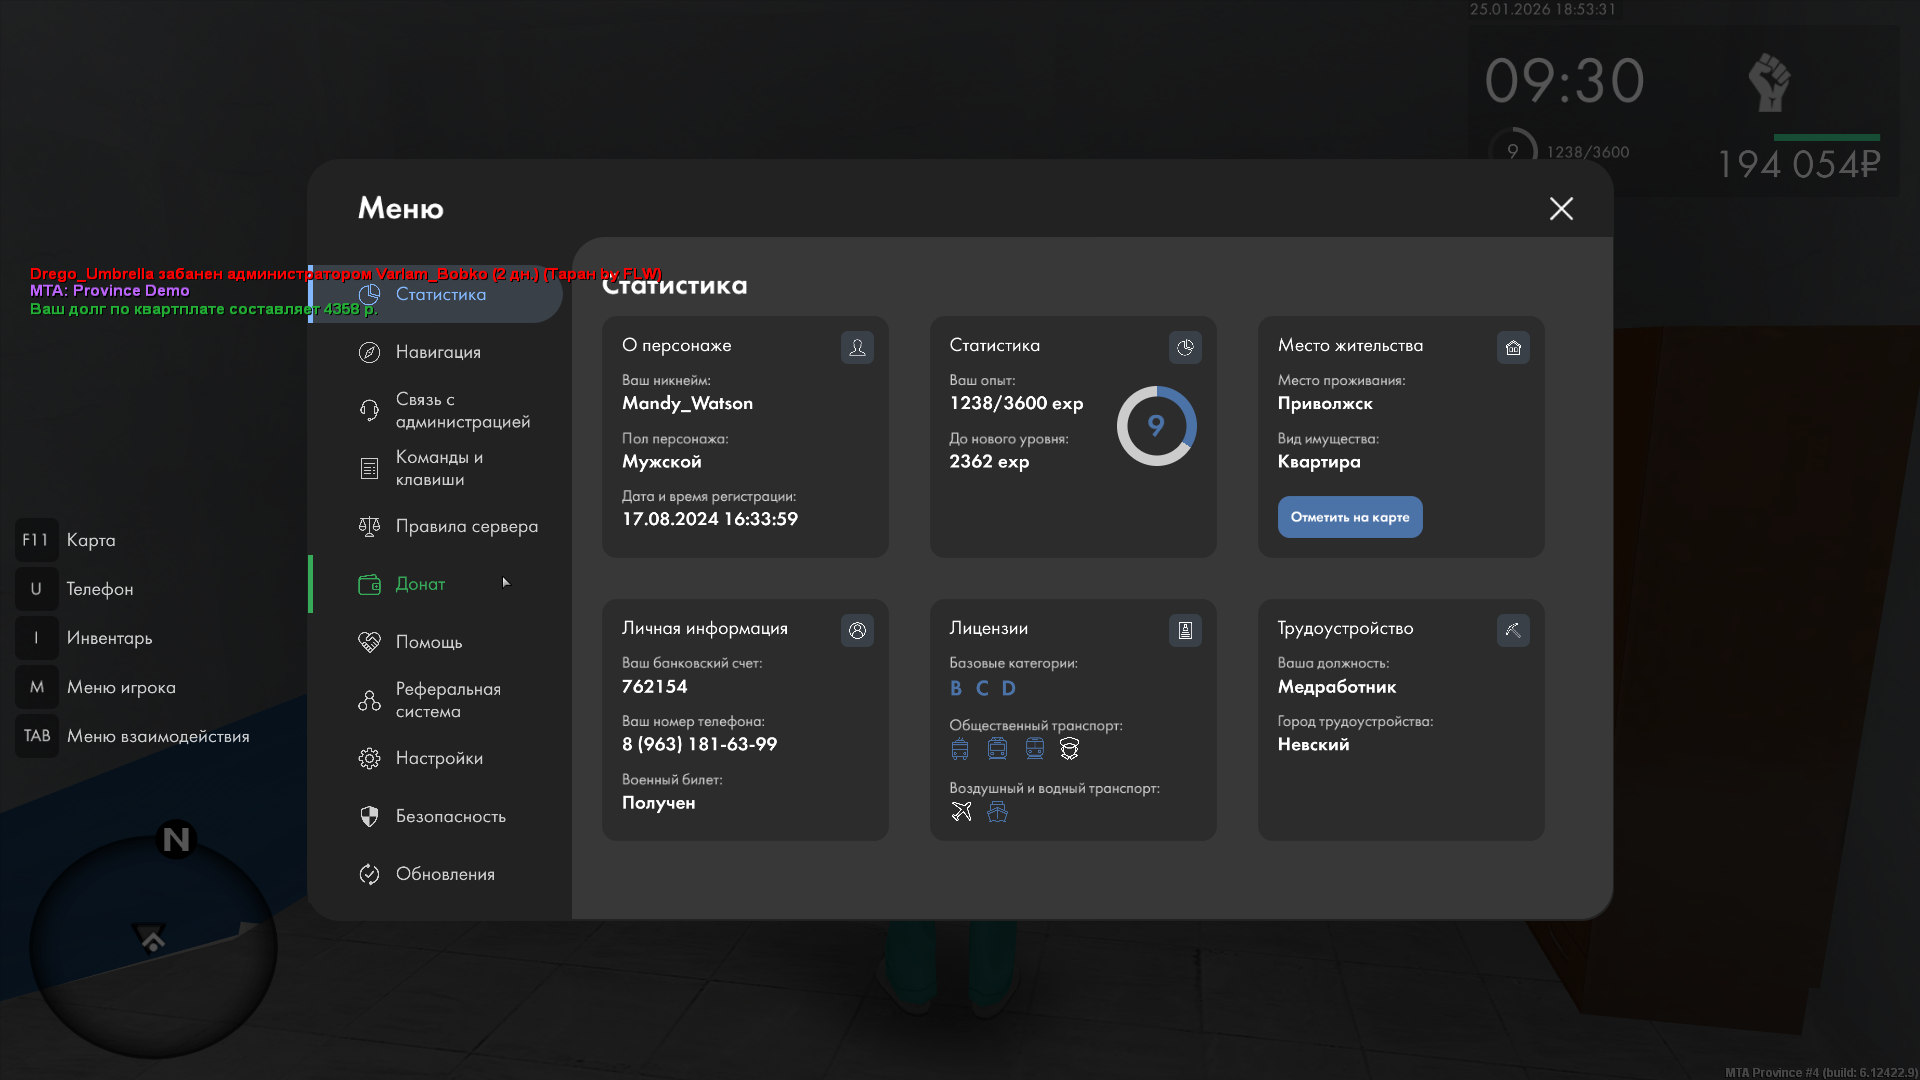Open the Навигация menu section
Viewport: 1920px width, 1080px height.
[438, 352]
